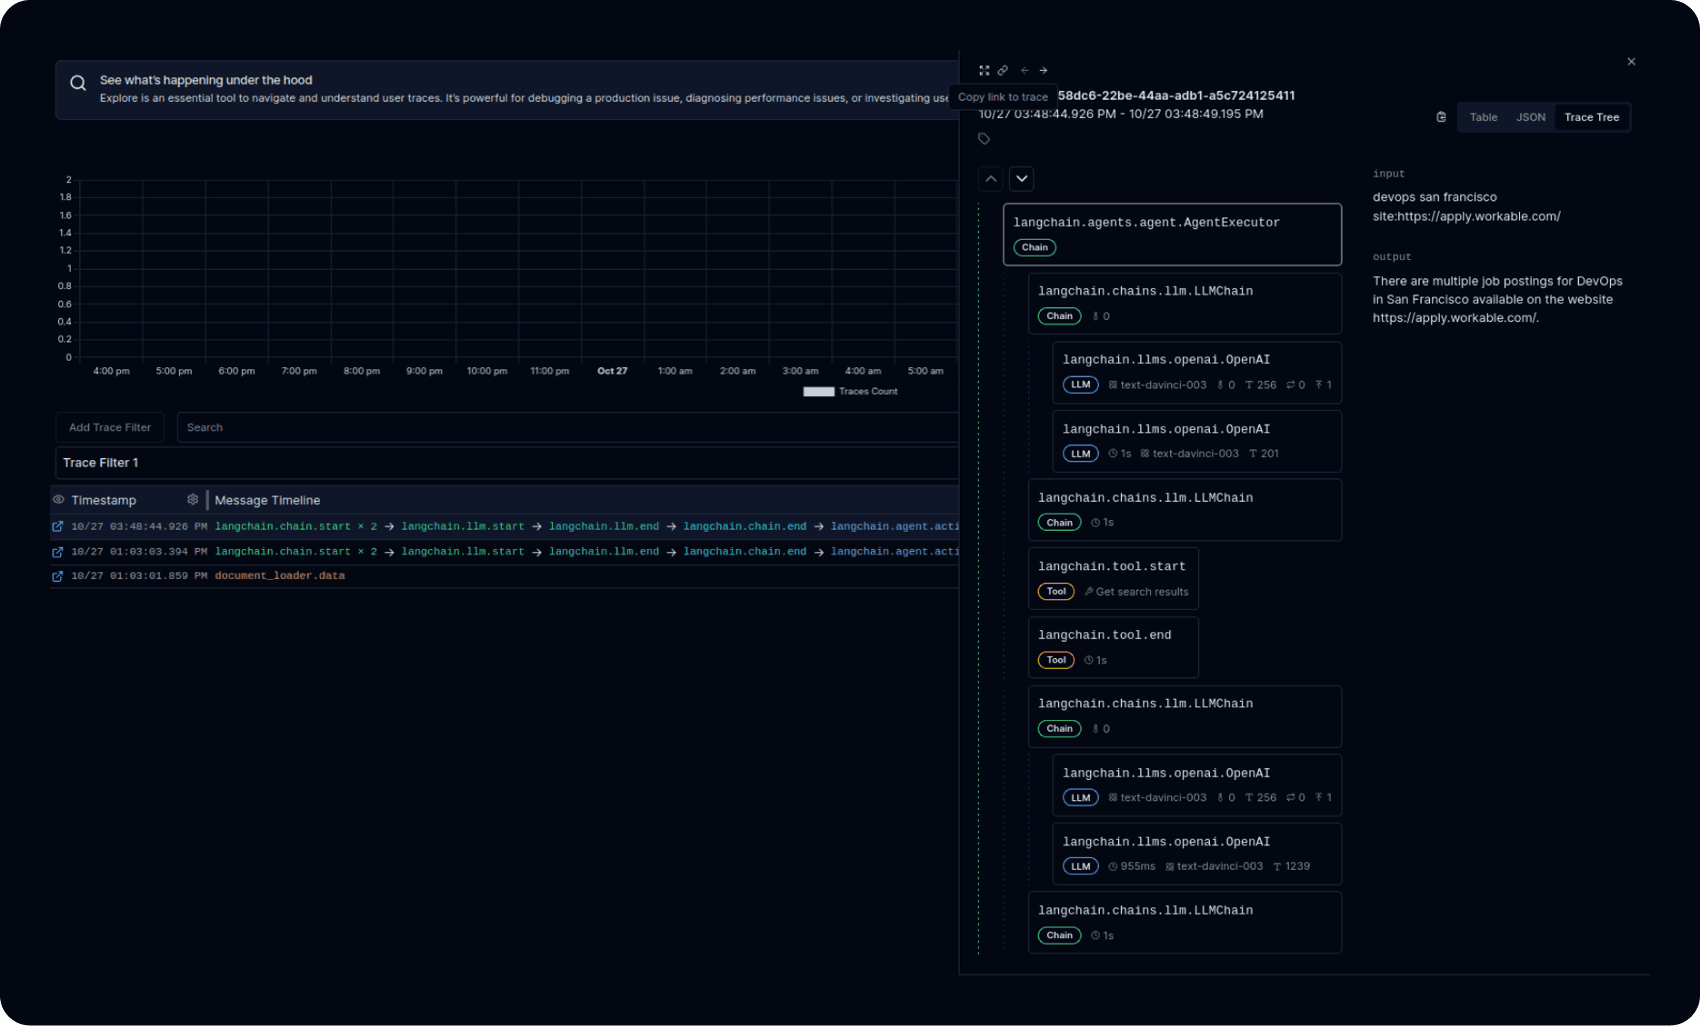
Task: Click LLM badge on 955ms OpenAI node
Action: click(x=1080, y=867)
